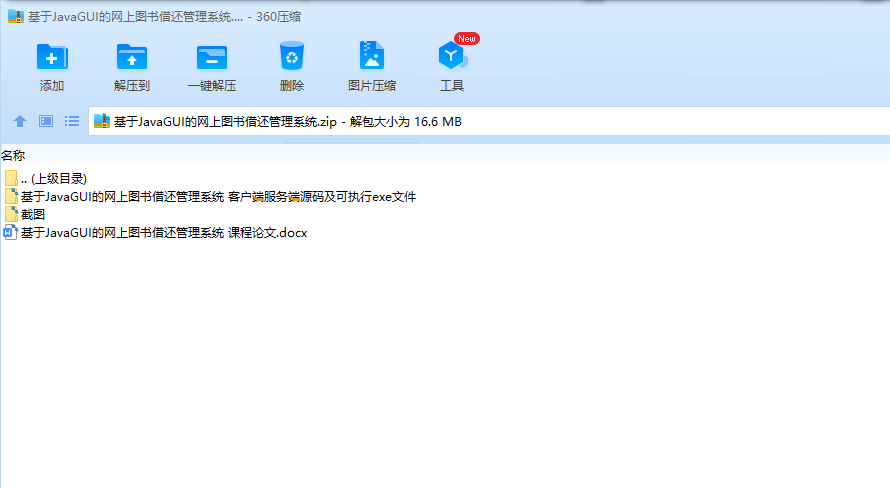The height and width of the screenshot is (488, 890).
Task: Select the 课程论文.docx file name
Action: [164, 233]
